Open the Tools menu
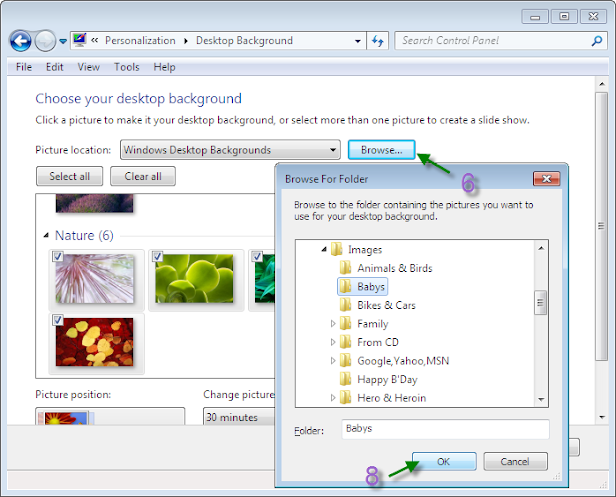The height and width of the screenshot is (497, 616). [x=126, y=67]
